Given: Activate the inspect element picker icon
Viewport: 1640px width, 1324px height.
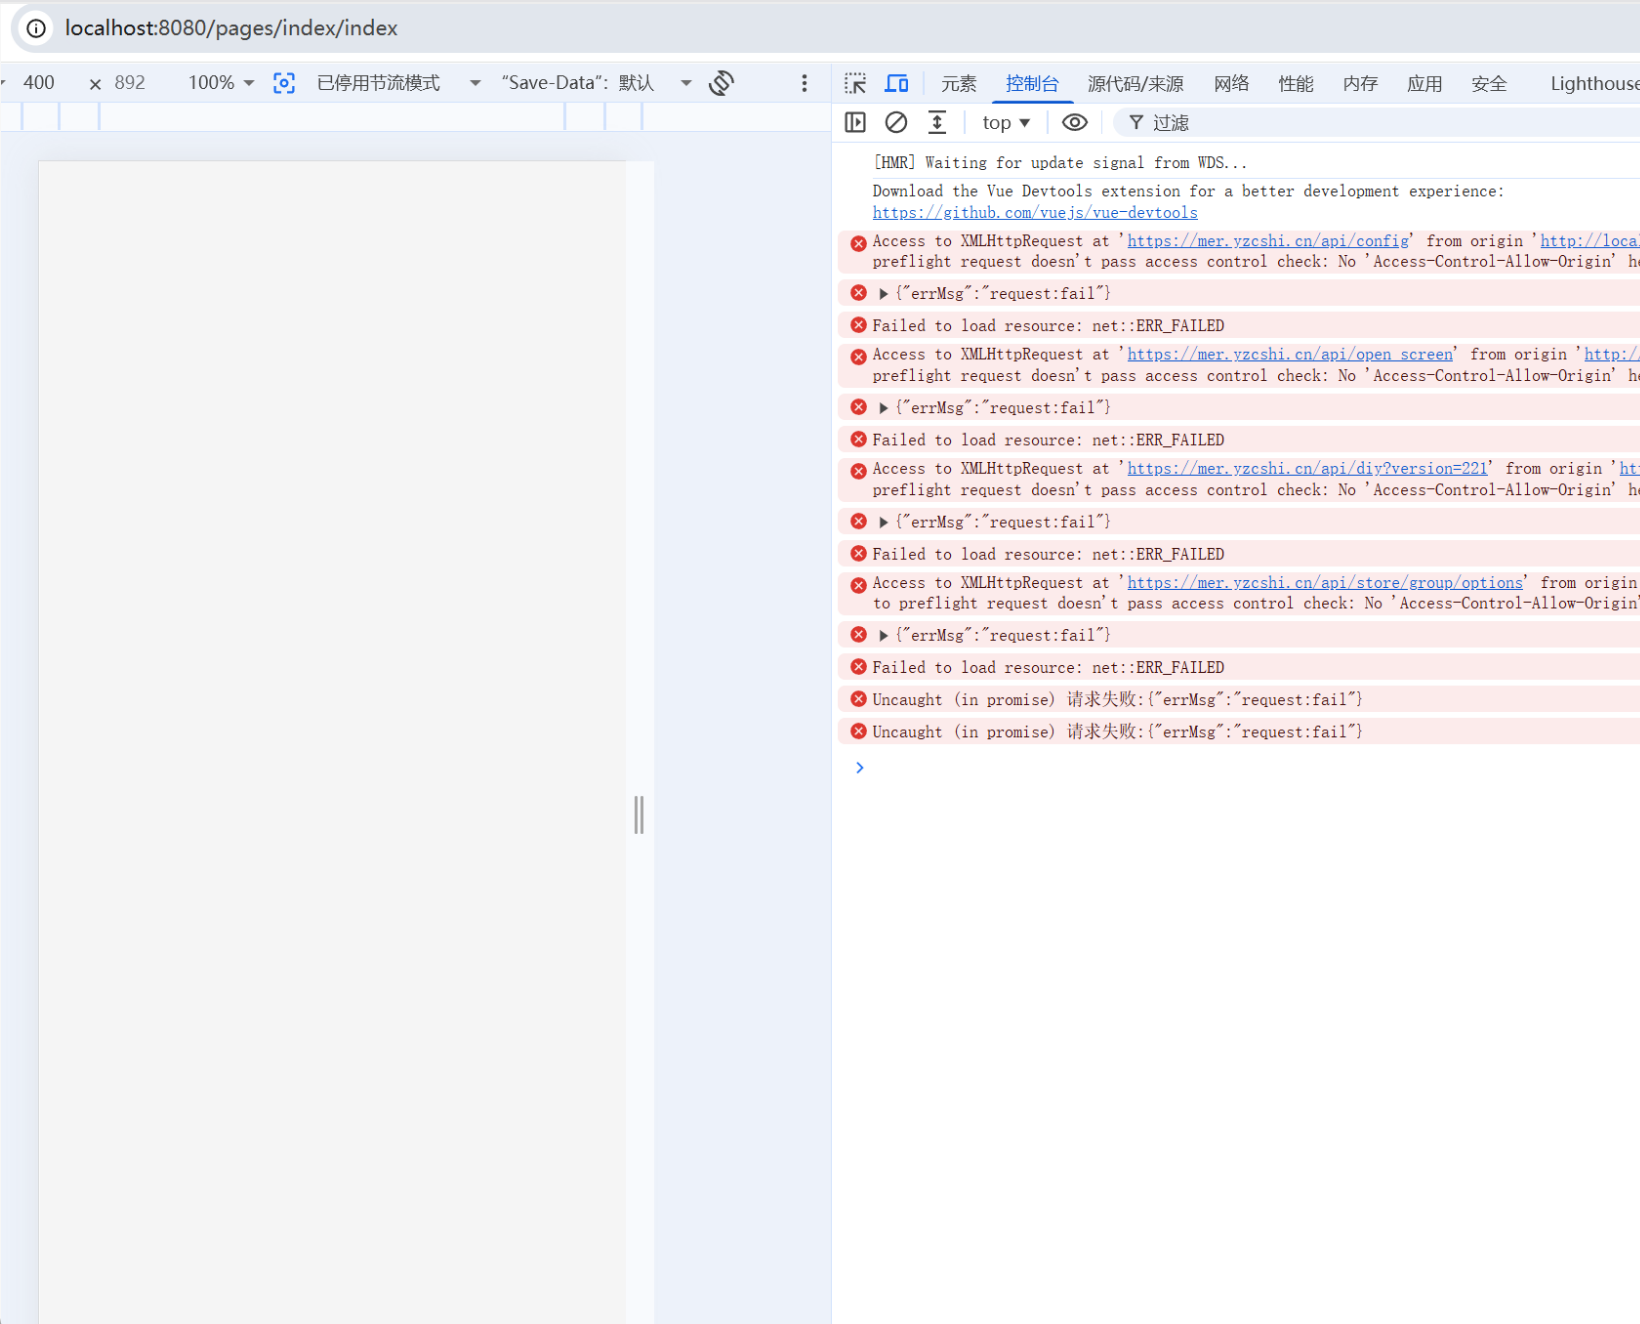Looking at the screenshot, I should (x=855, y=83).
